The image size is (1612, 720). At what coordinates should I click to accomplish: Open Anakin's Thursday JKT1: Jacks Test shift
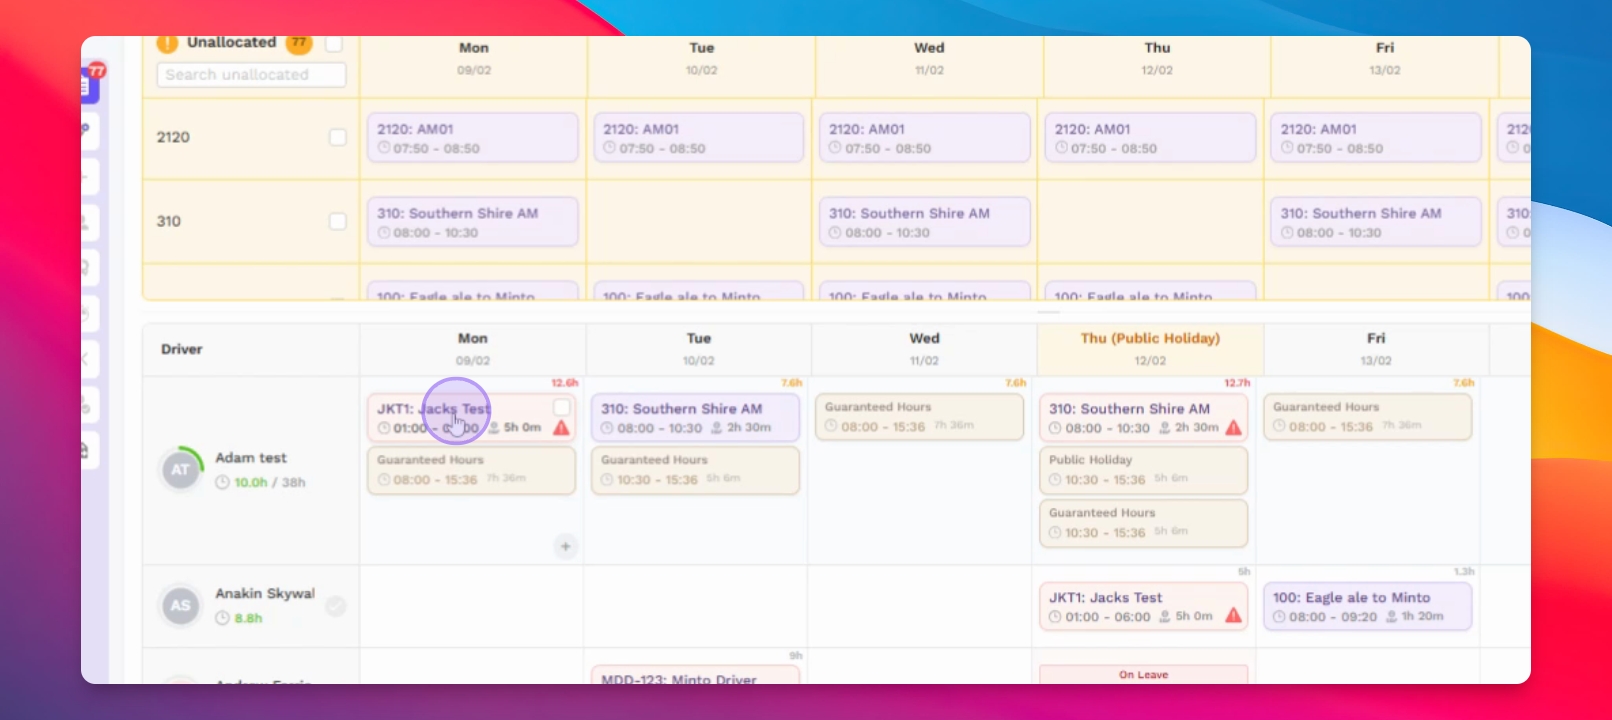[1144, 606]
